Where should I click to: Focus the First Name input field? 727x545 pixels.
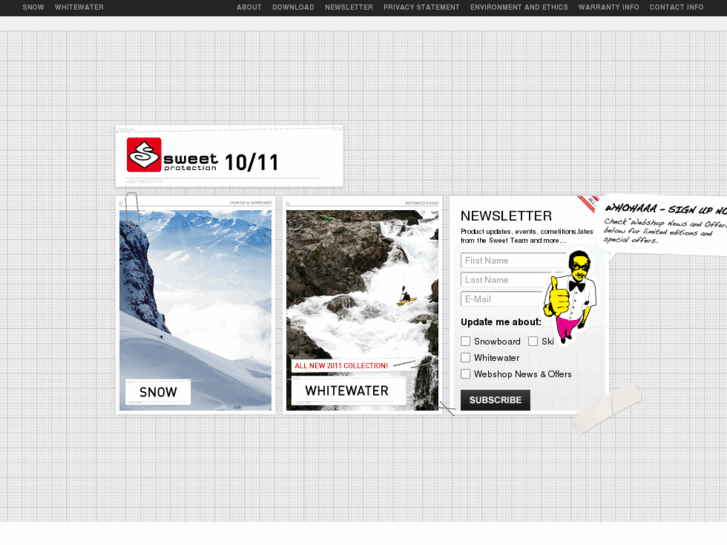(514, 261)
